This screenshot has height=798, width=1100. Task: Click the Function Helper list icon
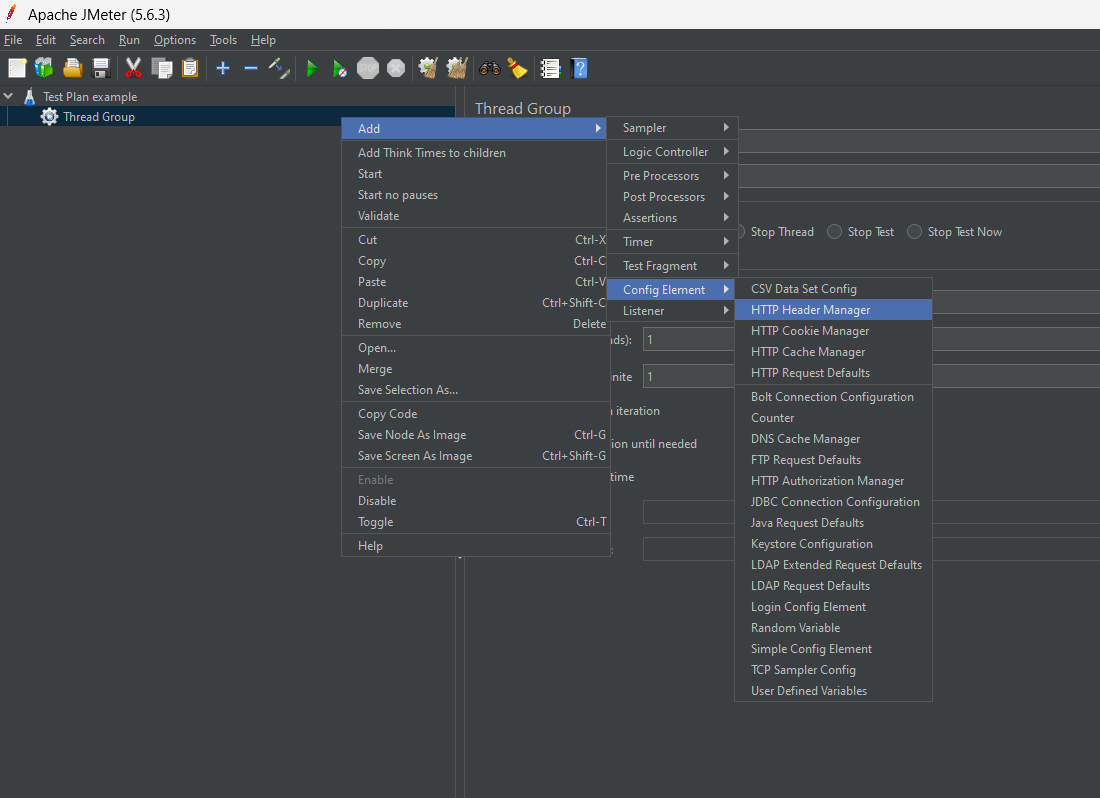coord(550,68)
